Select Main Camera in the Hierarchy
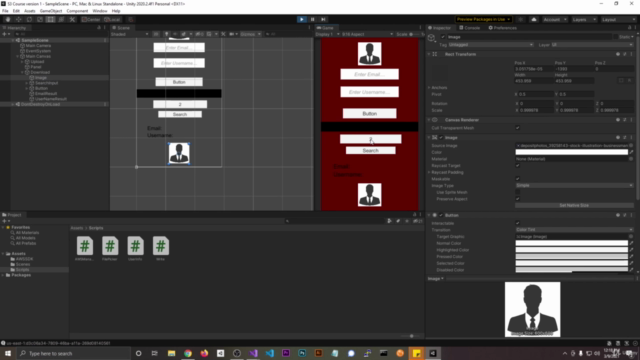The height and width of the screenshot is (360, 640). click(x=38, y=46)
